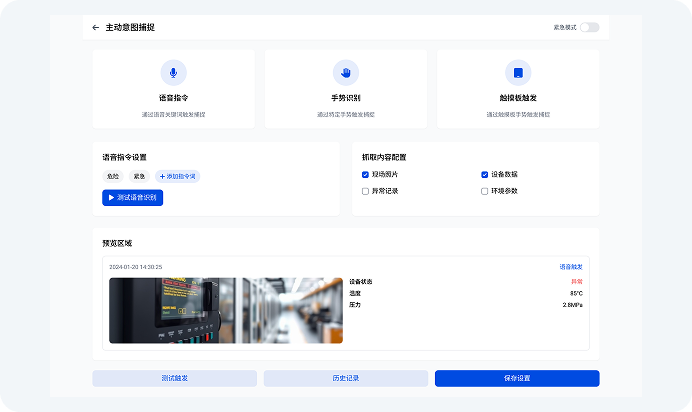Click the 抓取内容配置 heading
692x412 pixels.
click(x=384, y=157)
